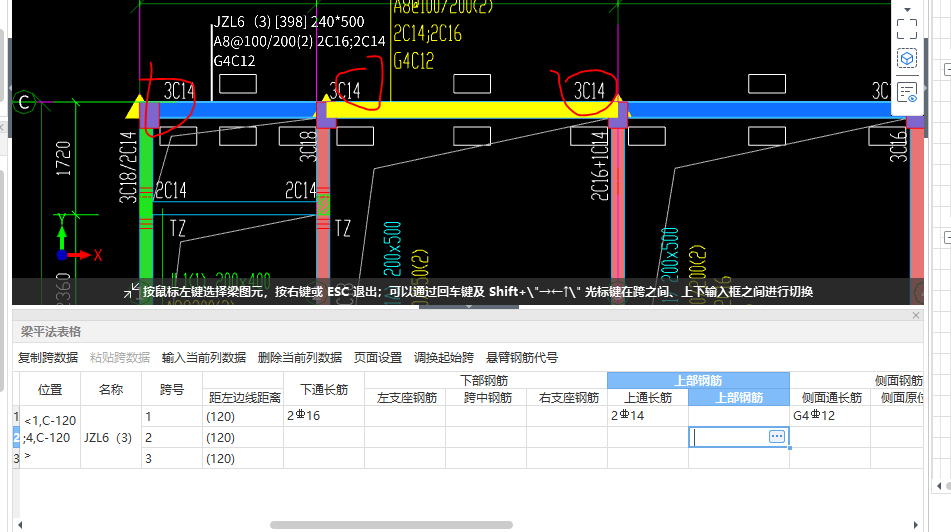Screen dimensions: 951x532
Task: Click 复制跨数据 button
Action: (48, 358)
